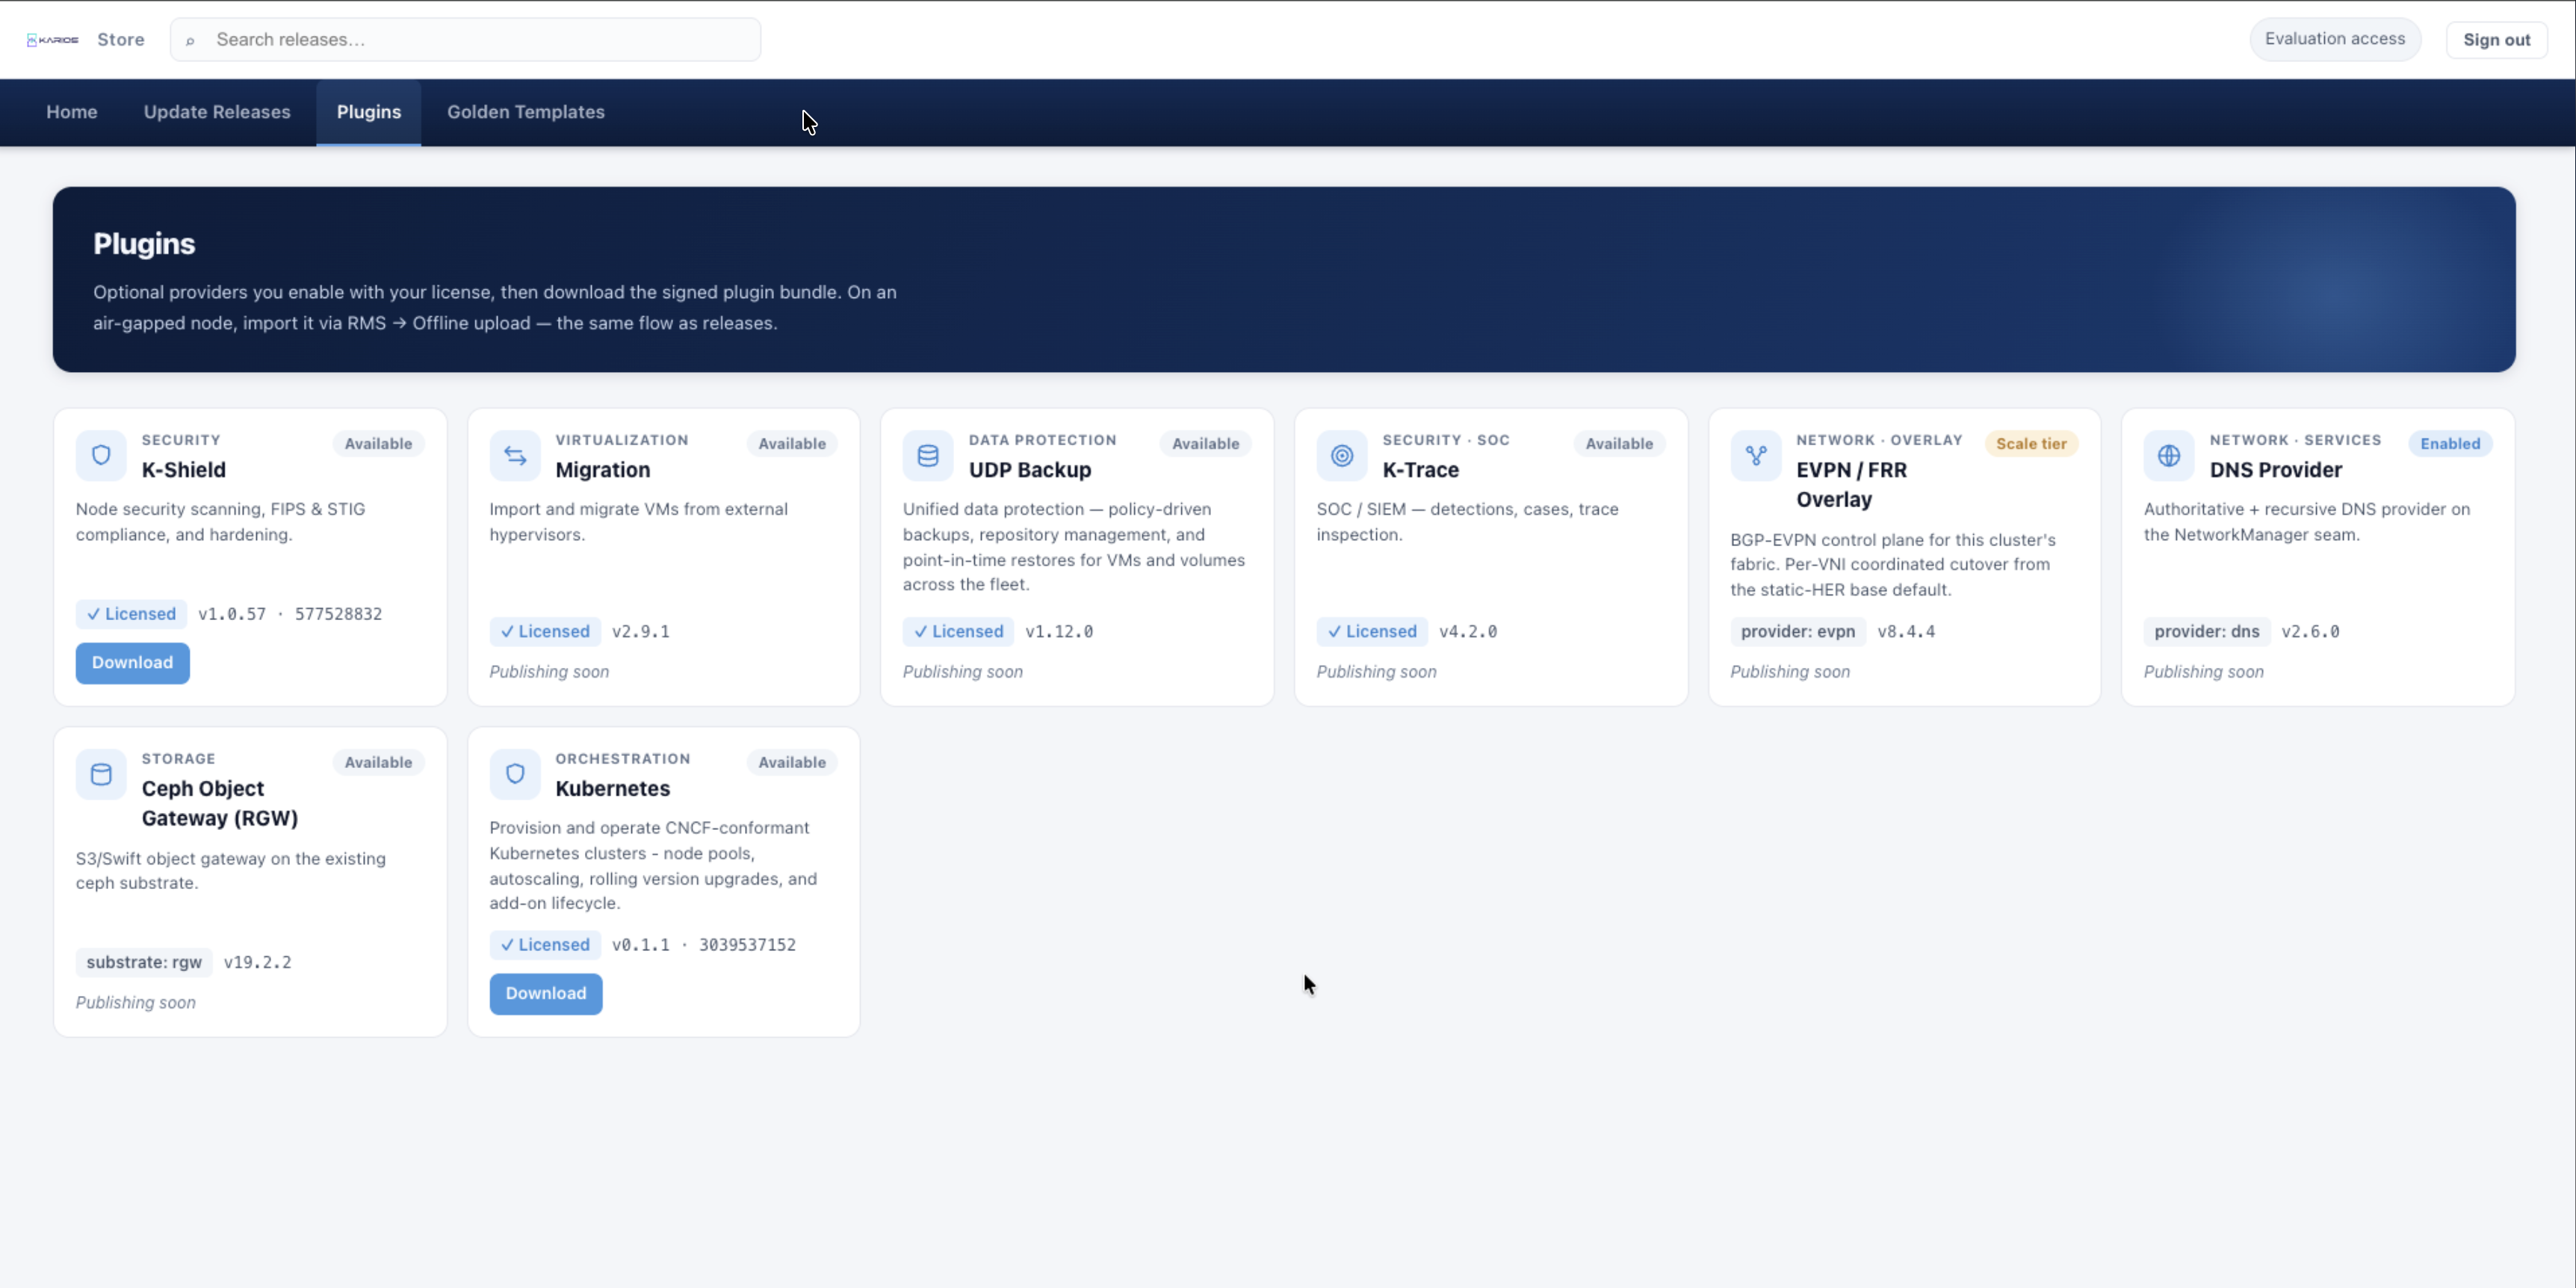Click the Licensed tag on Migration card
2576x1288 pixels.
click(545, 632)
